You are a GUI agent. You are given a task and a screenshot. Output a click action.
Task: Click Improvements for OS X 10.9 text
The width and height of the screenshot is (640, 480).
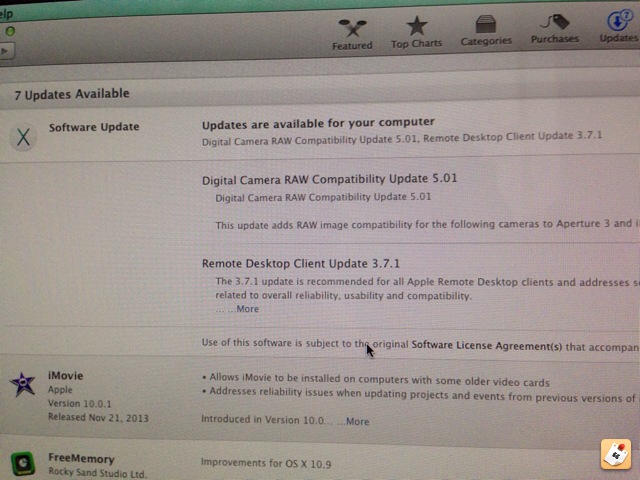[x=266, y=463]
